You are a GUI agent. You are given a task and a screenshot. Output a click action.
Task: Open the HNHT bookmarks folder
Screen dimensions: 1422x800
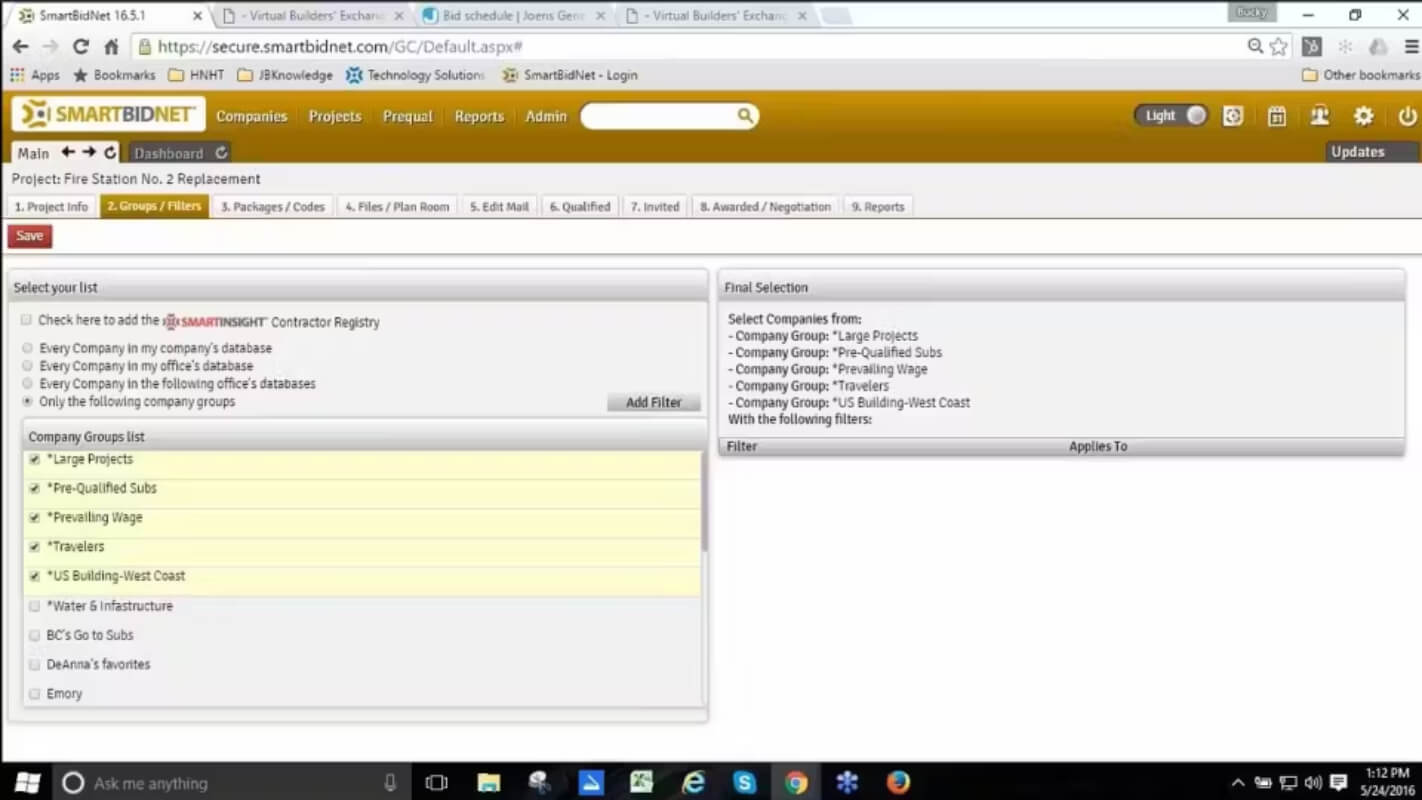(196, 75)
